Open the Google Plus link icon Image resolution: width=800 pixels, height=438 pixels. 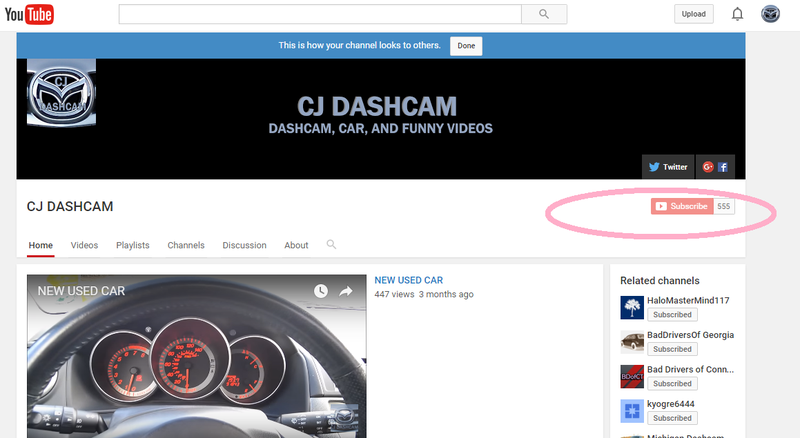[708, 167]
